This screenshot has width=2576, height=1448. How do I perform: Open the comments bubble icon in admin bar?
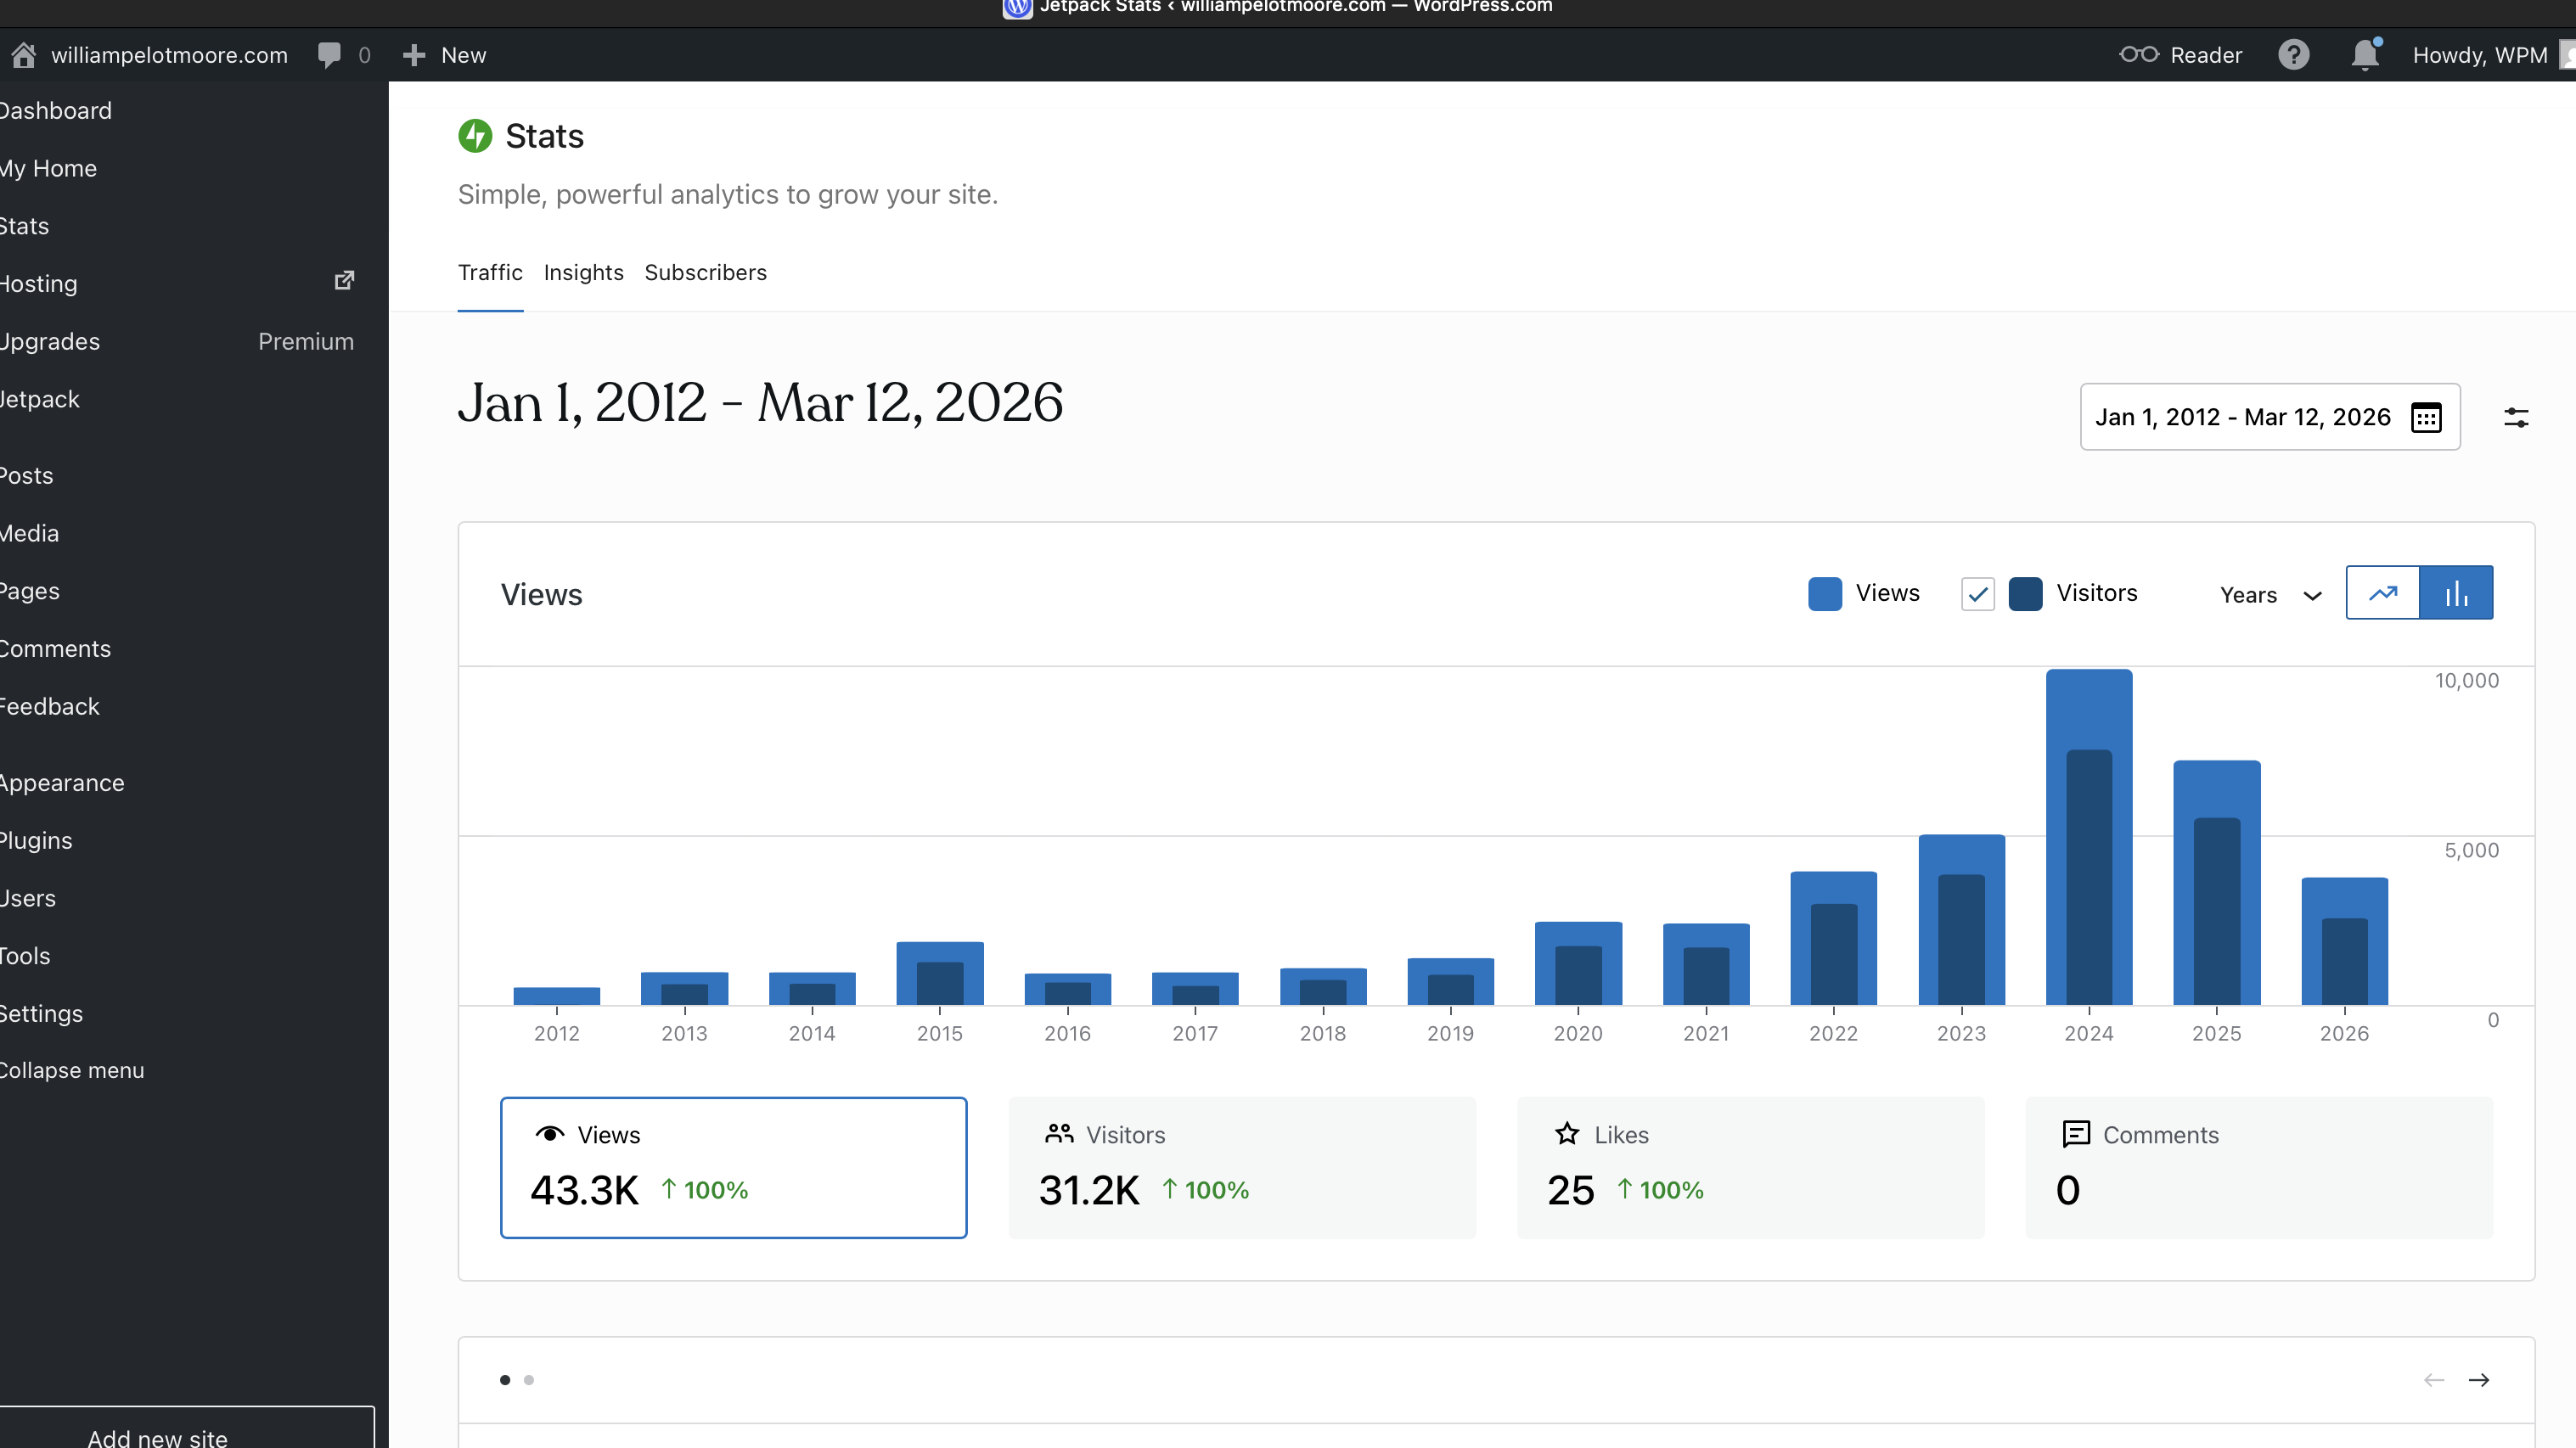click(x=329, y=55)
